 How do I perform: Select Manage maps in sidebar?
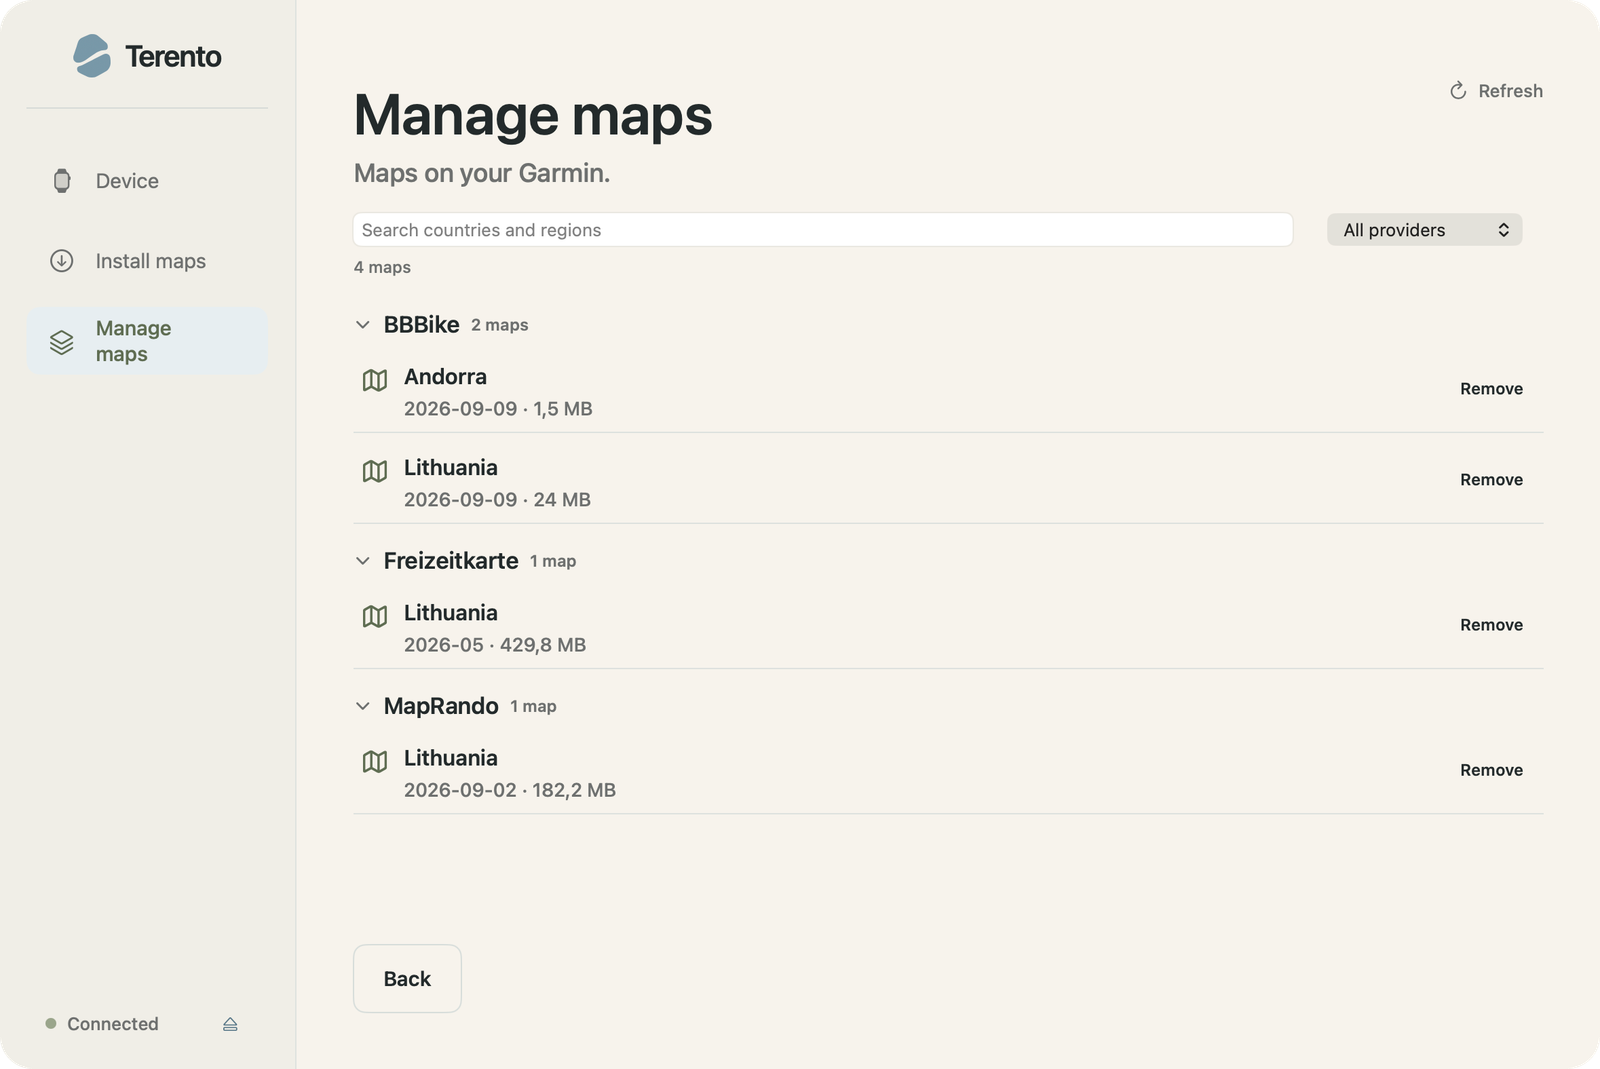147,342
